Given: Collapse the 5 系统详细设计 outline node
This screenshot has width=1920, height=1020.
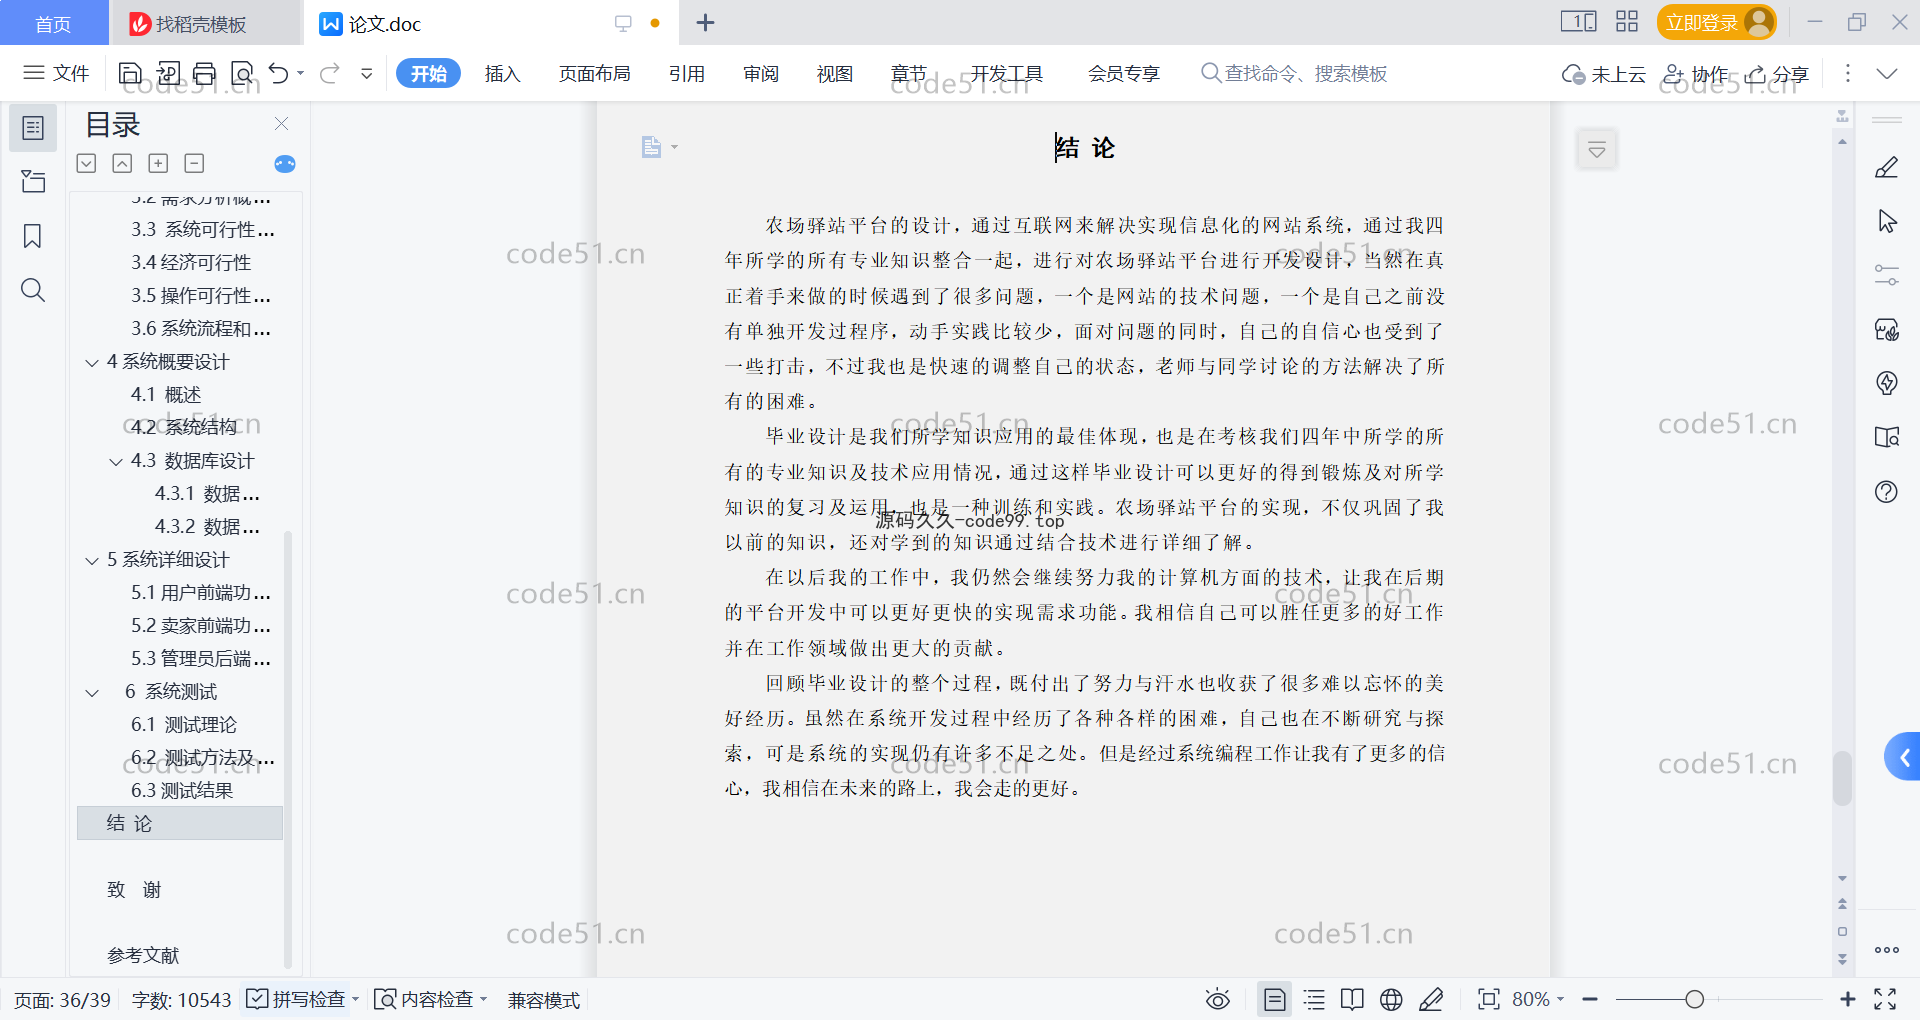Looking at the screenshot, I should (x=92, y=561).
